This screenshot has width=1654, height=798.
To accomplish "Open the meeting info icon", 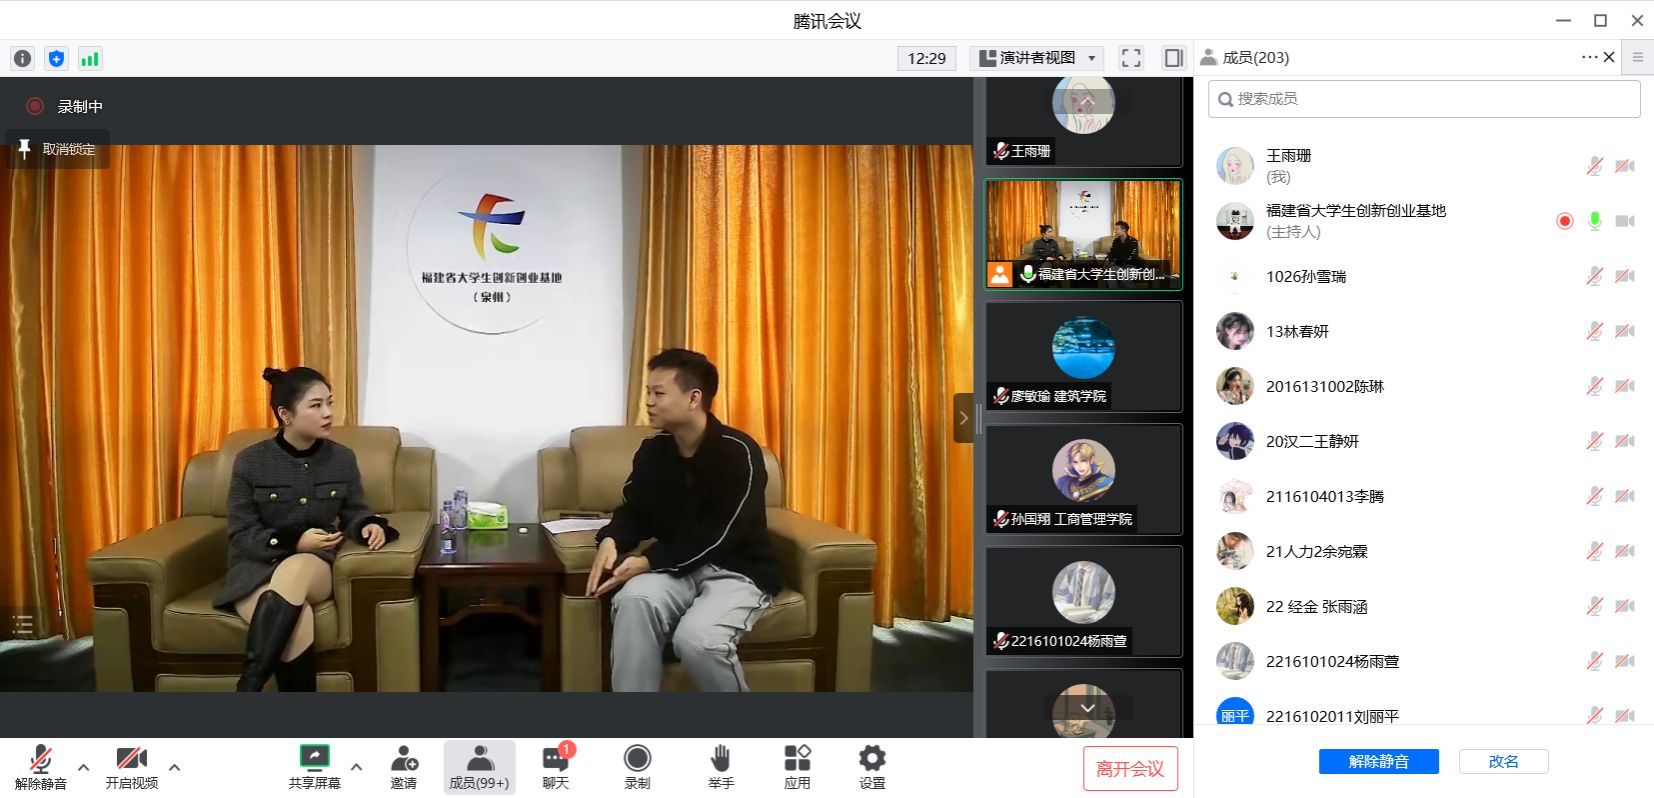I will tap(22, 58).
